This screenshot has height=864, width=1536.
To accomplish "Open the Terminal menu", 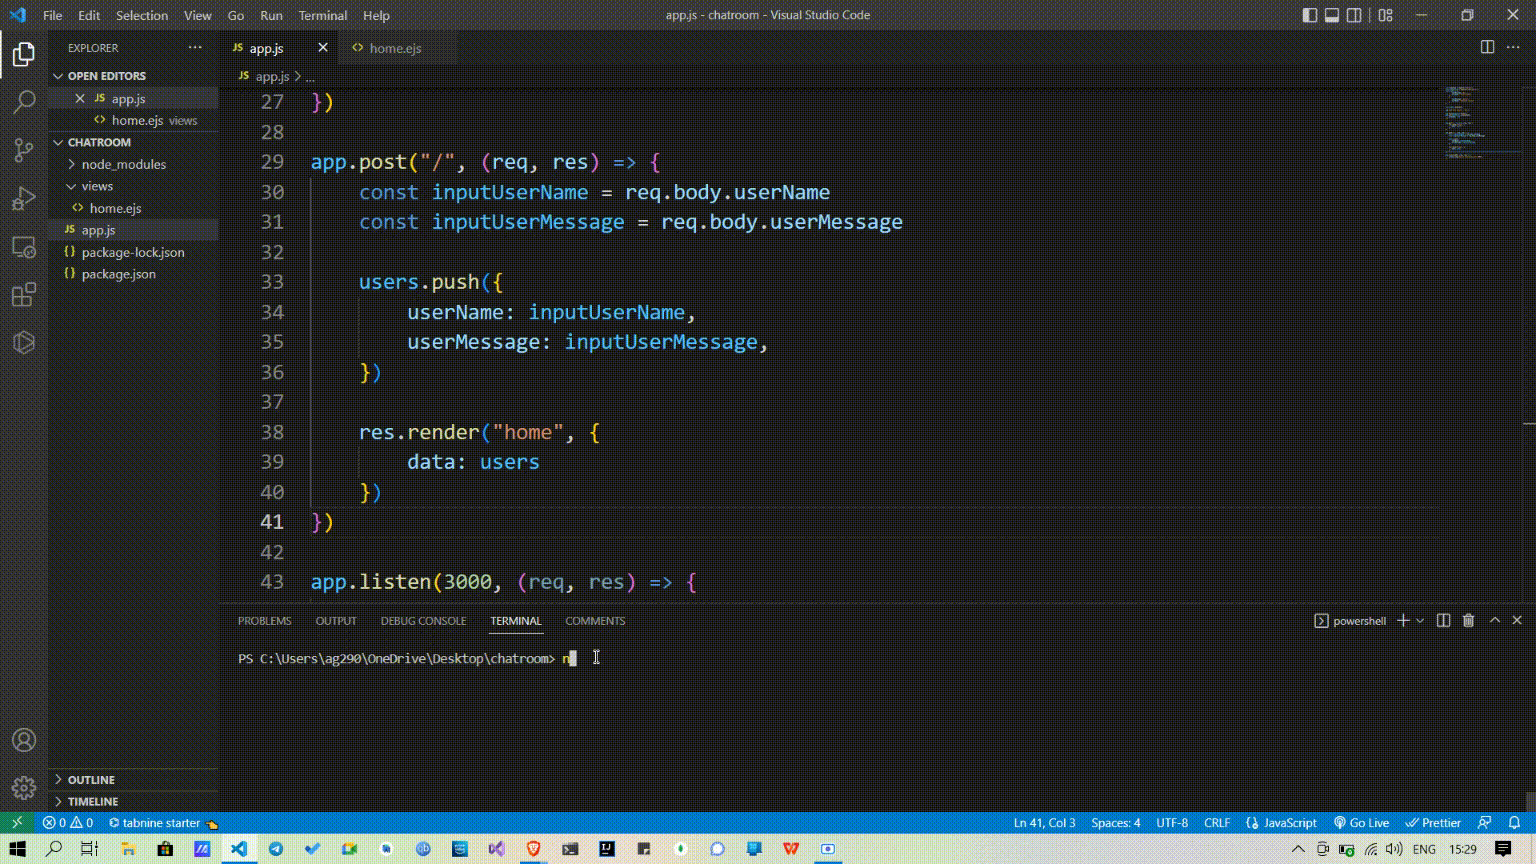I will (x=322, y=15).
